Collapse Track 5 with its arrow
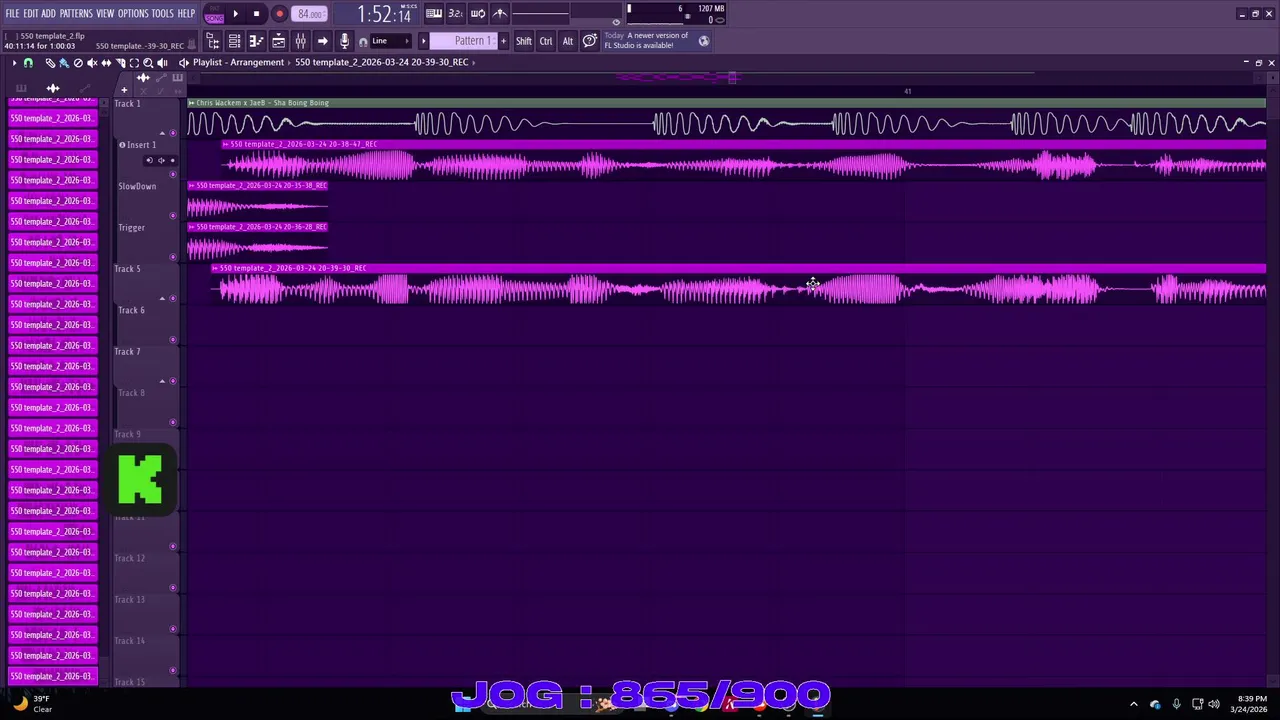Screen dimensions: 1280x720 click(162, 298)
